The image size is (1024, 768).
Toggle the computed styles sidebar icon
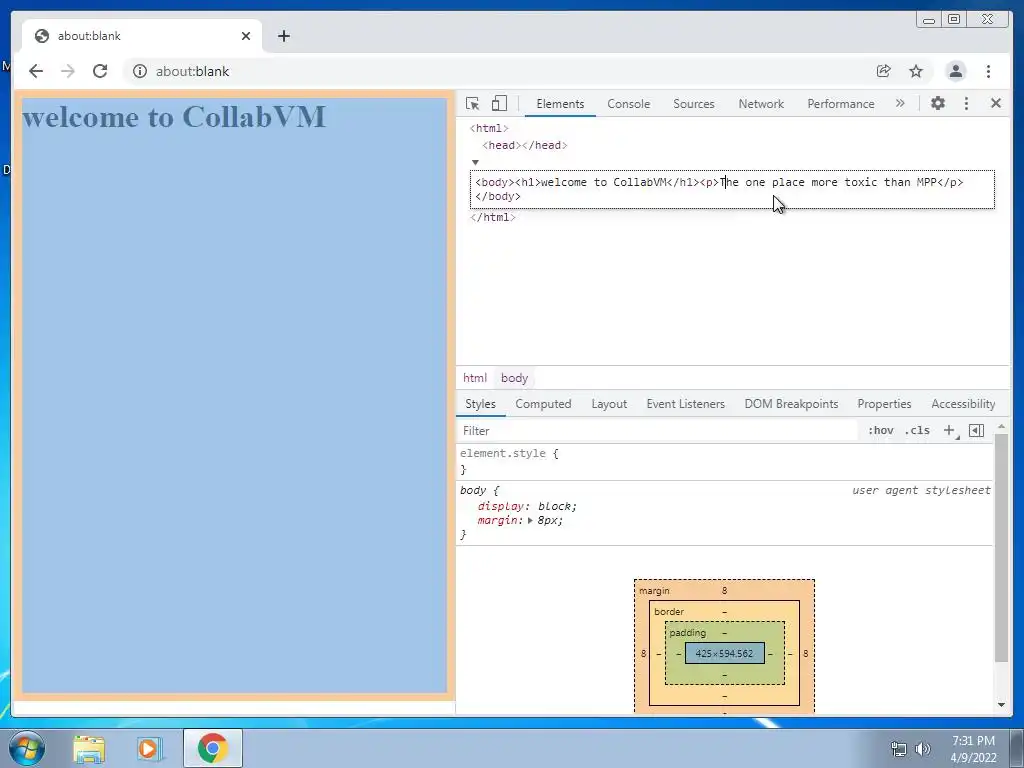coord(976,430)
